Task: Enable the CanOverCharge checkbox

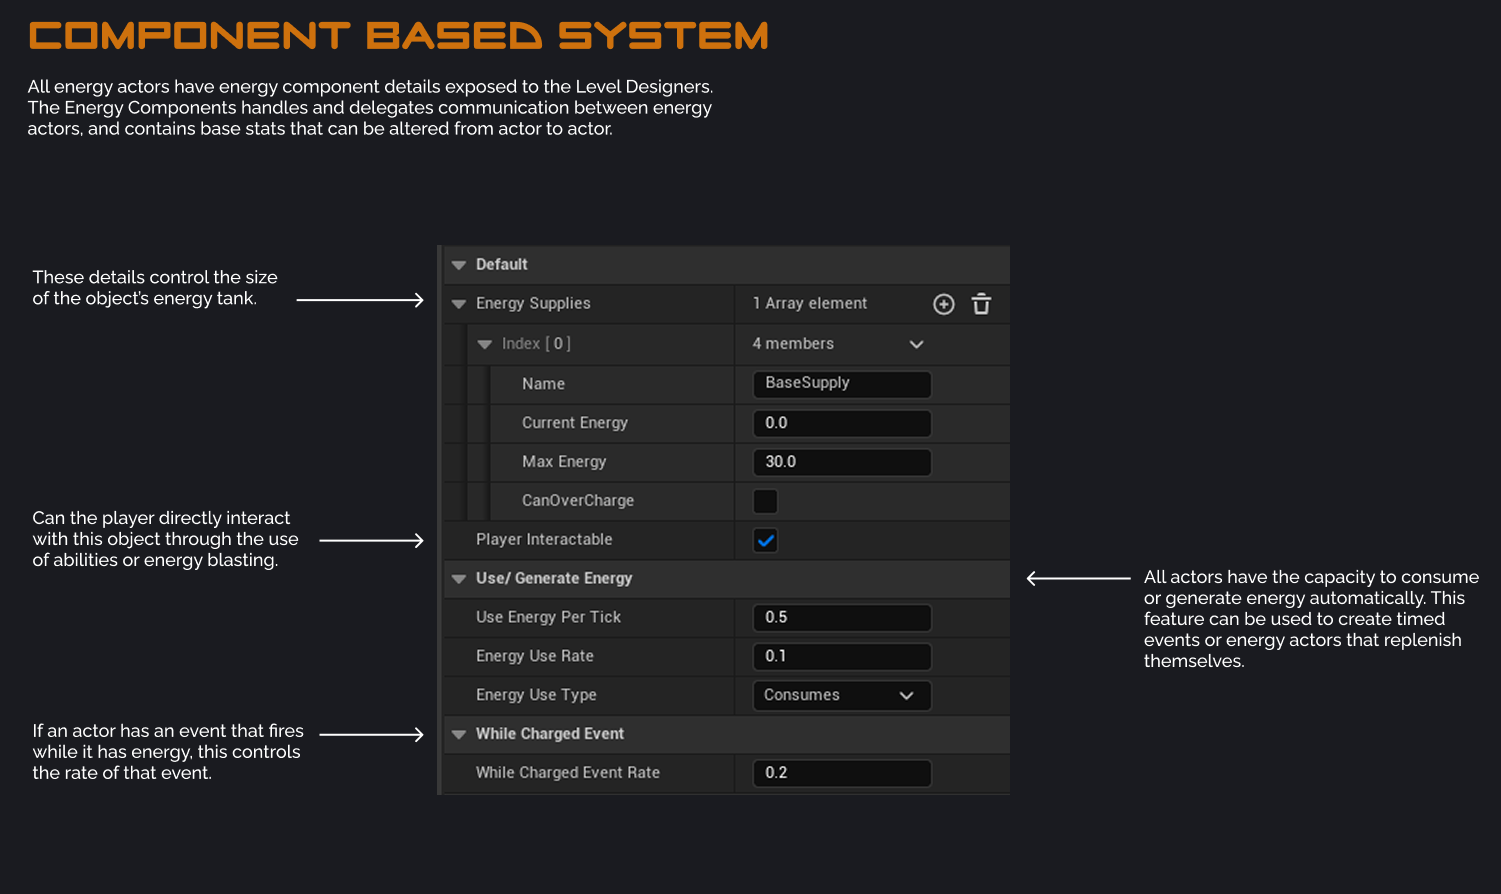Action: [x=765, y=501]
